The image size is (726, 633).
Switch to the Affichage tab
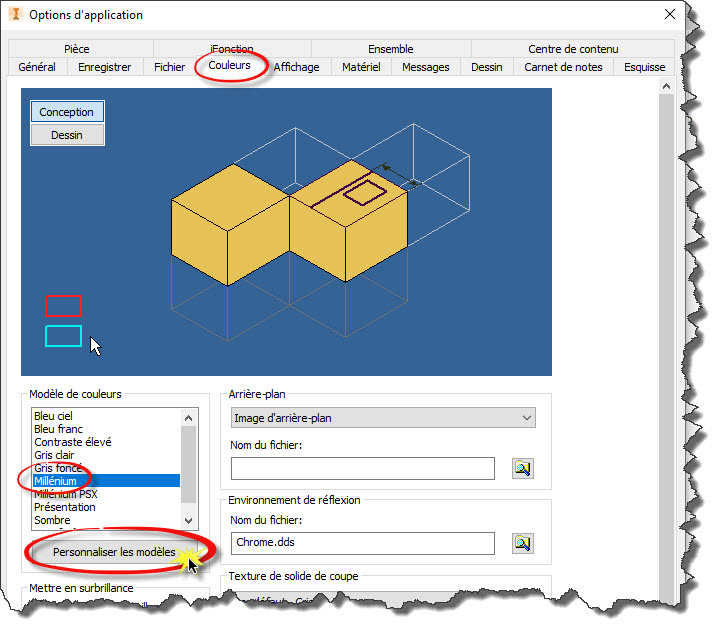(x=297, y=67)
